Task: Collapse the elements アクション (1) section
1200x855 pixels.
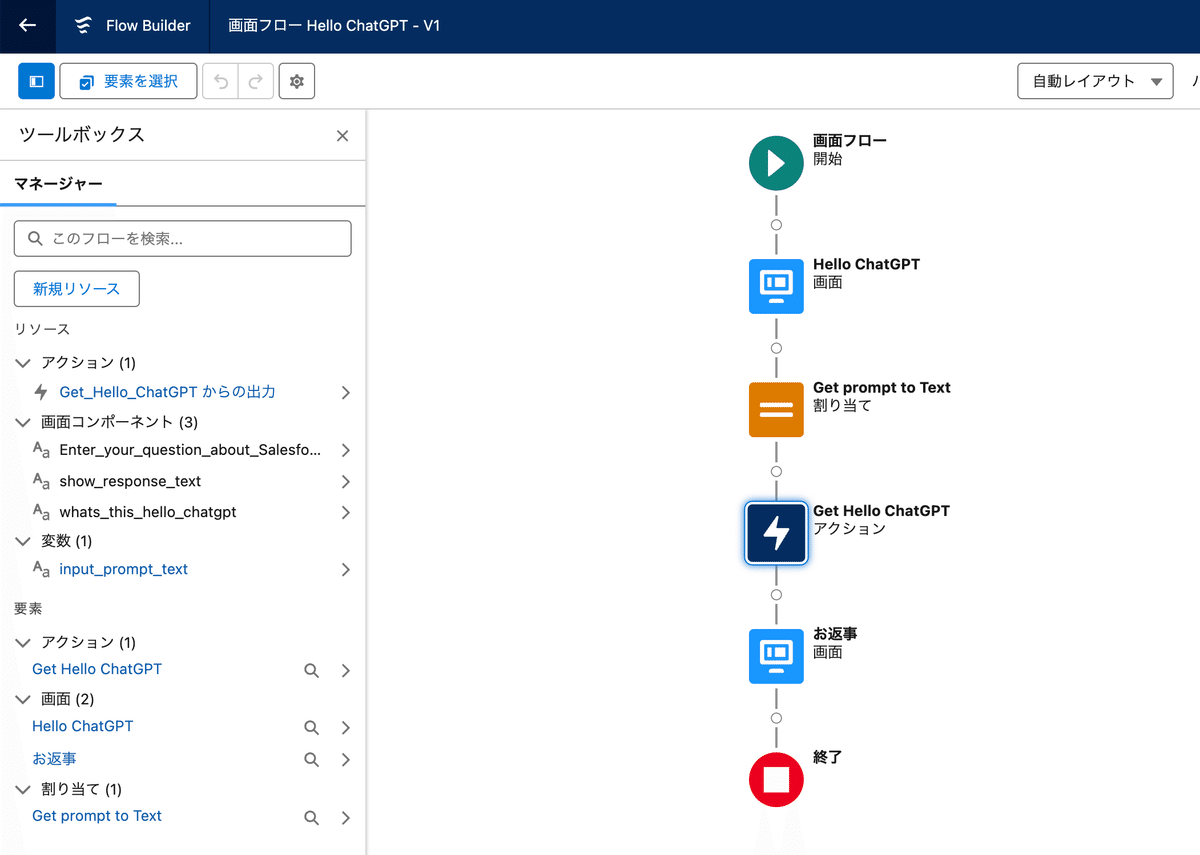Action: pyautogui.click(x=24, y=642)
